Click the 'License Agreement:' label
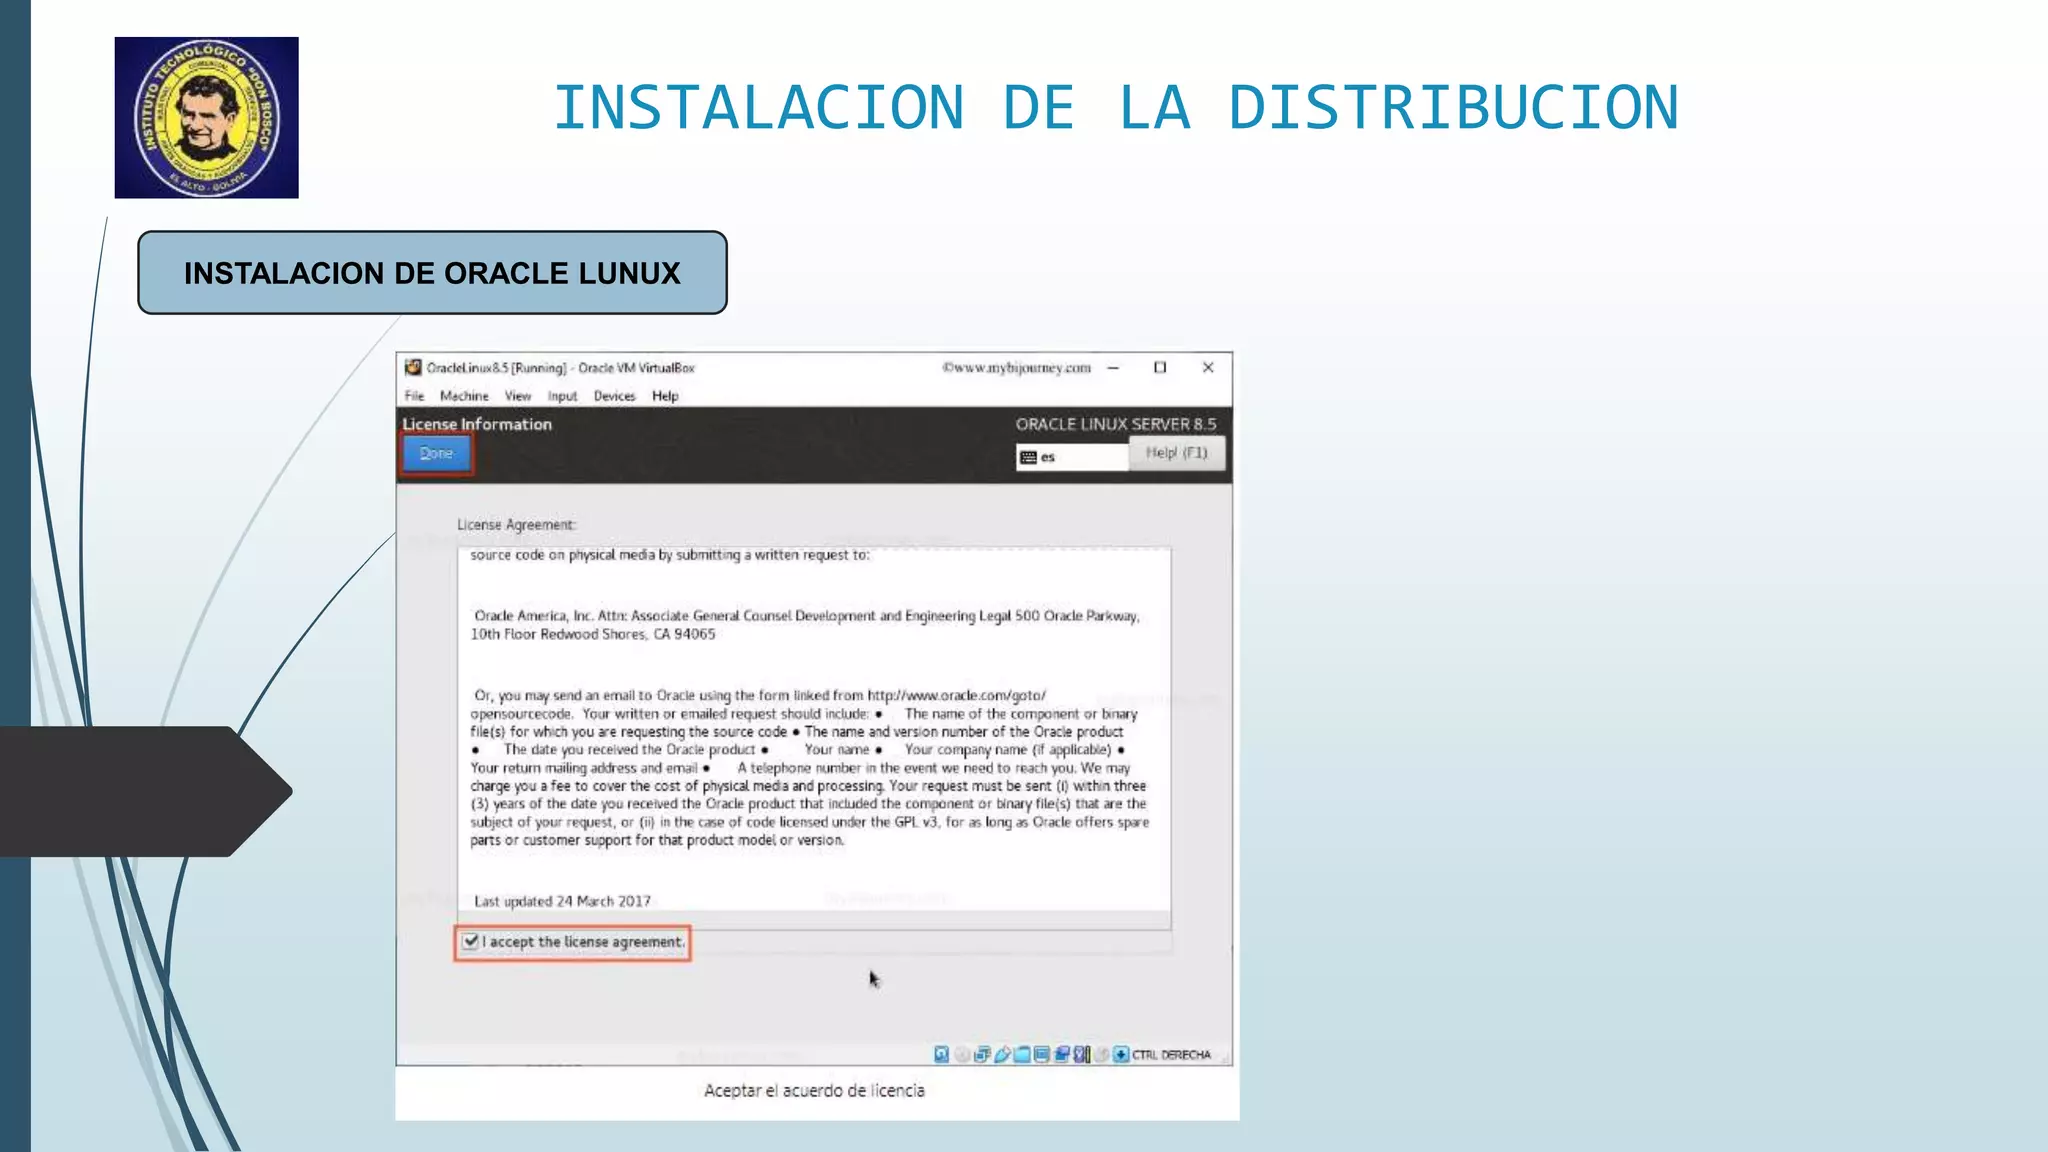This screenshot has height=1152, width=2048. (516, 525)
